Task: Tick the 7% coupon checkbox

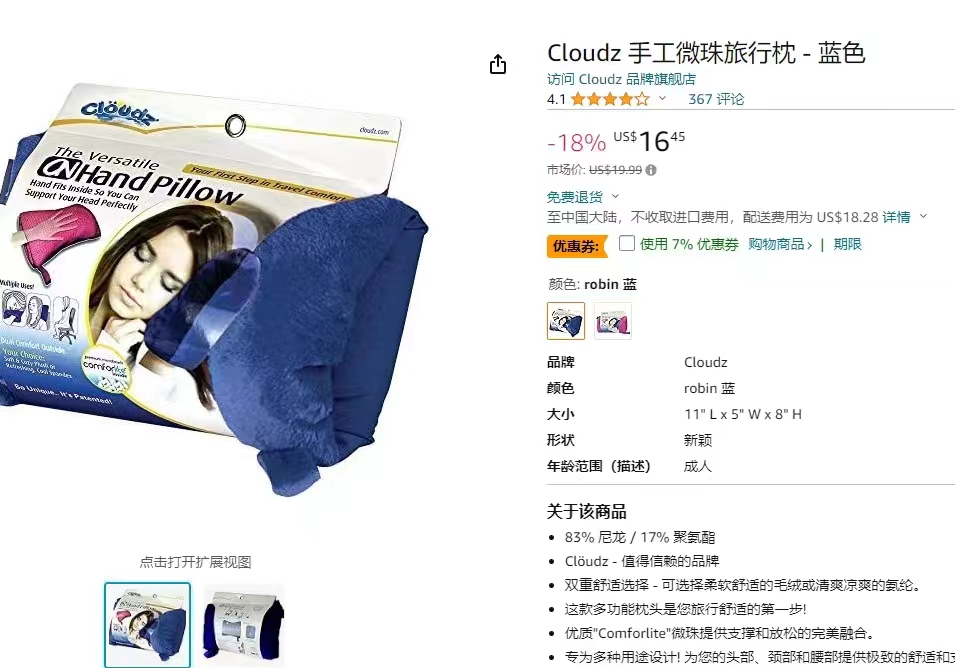Action: coord(627,243)
